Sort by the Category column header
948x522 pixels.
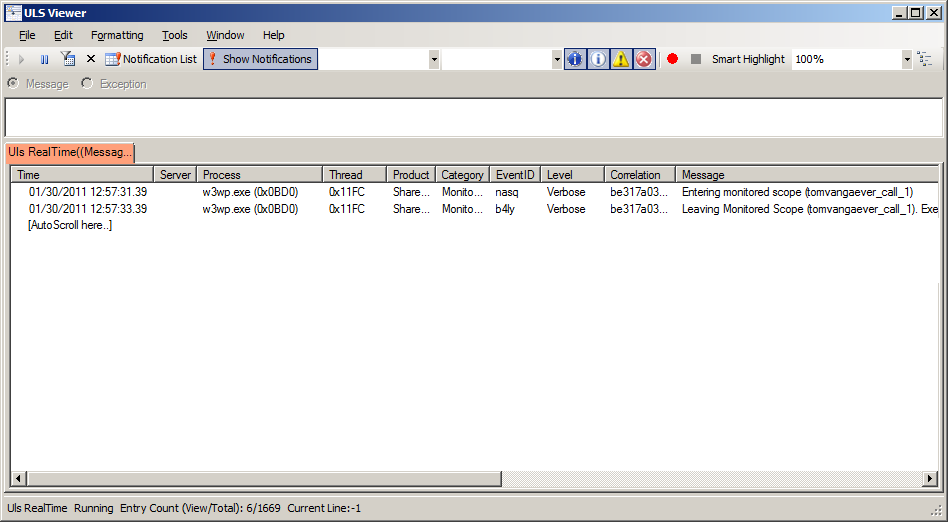tap(463, 175)
